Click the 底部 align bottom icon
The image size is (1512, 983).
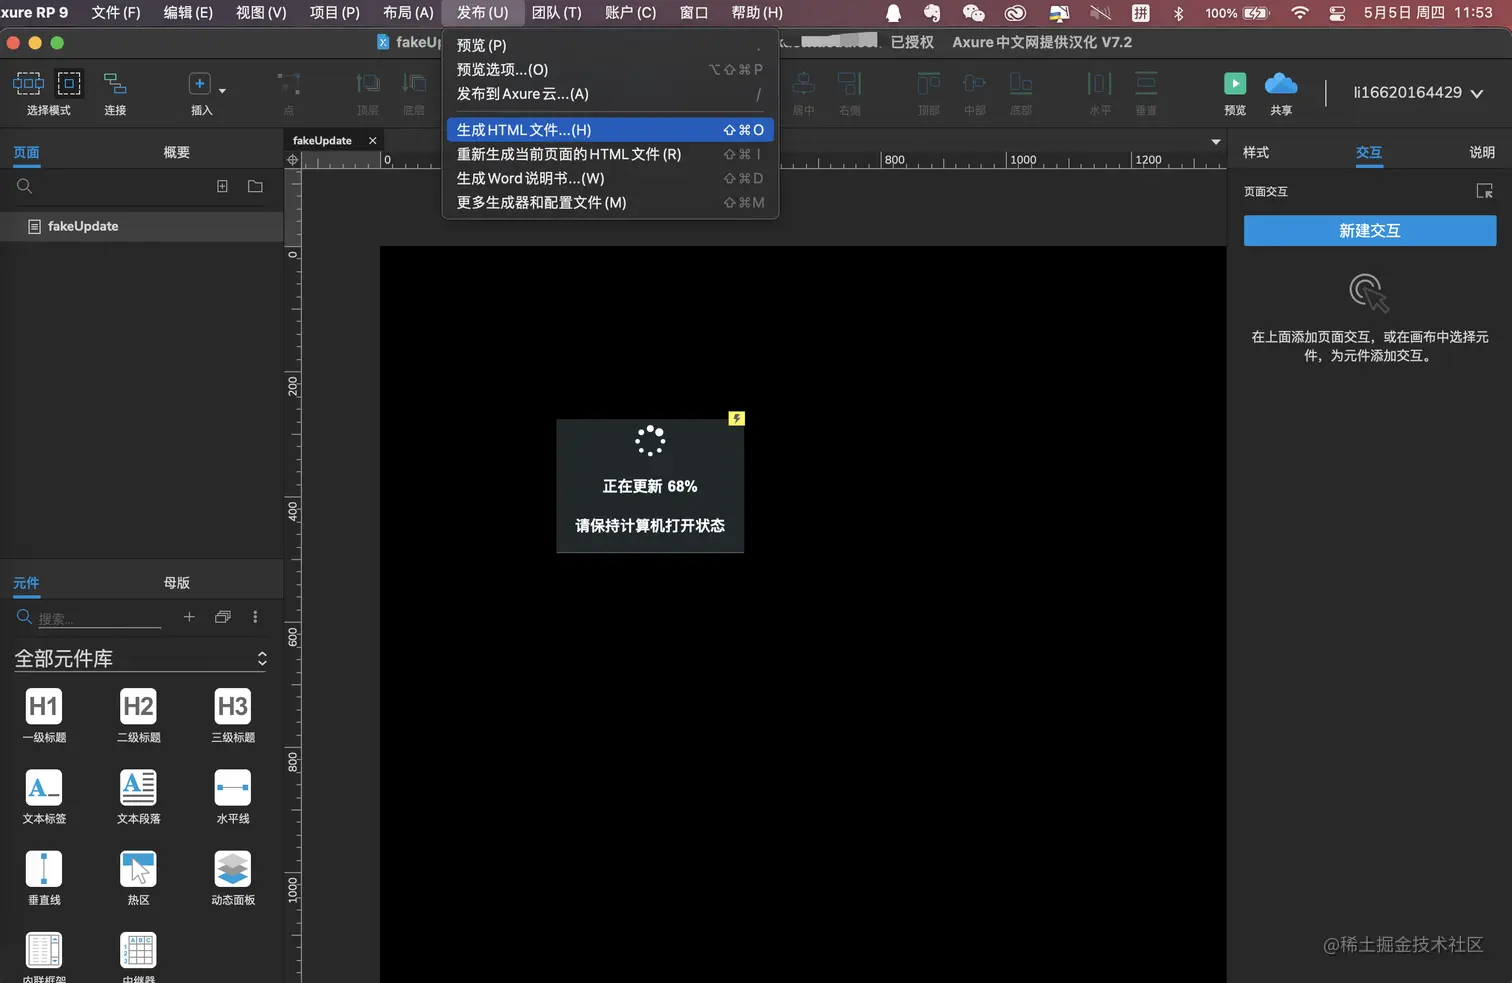[1021, 84]
